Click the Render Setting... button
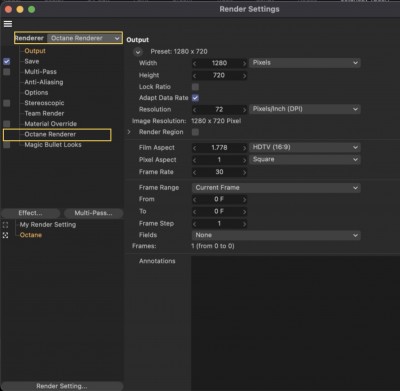The height and width of the screenshot is (391, 400). [x=62, y=386]
